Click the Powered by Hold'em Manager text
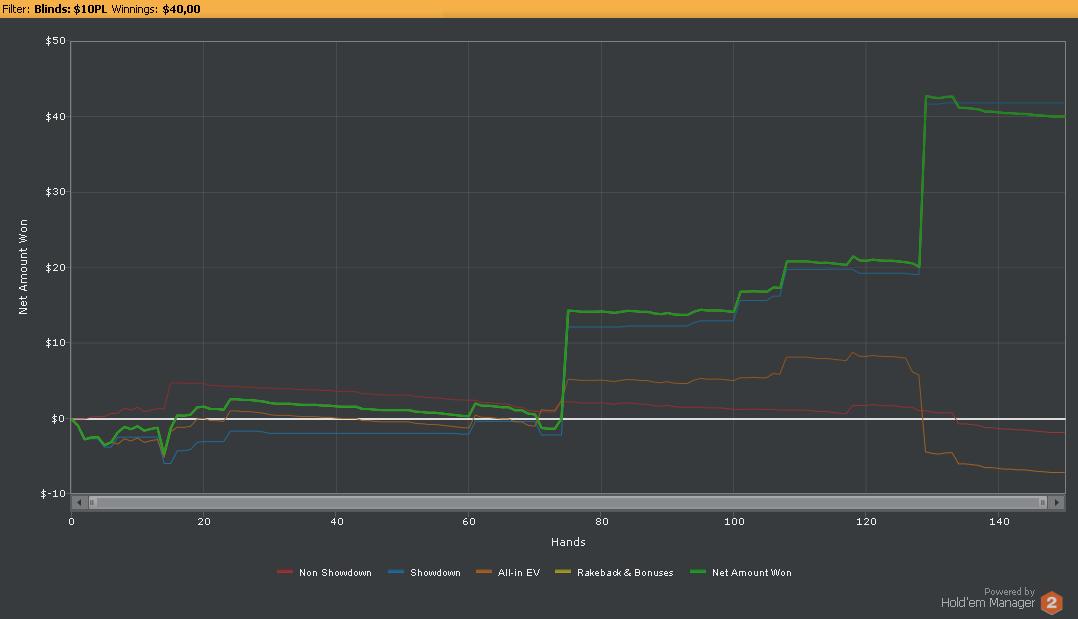This screenshot has width=1078, height=619. [x=987, y=598]
